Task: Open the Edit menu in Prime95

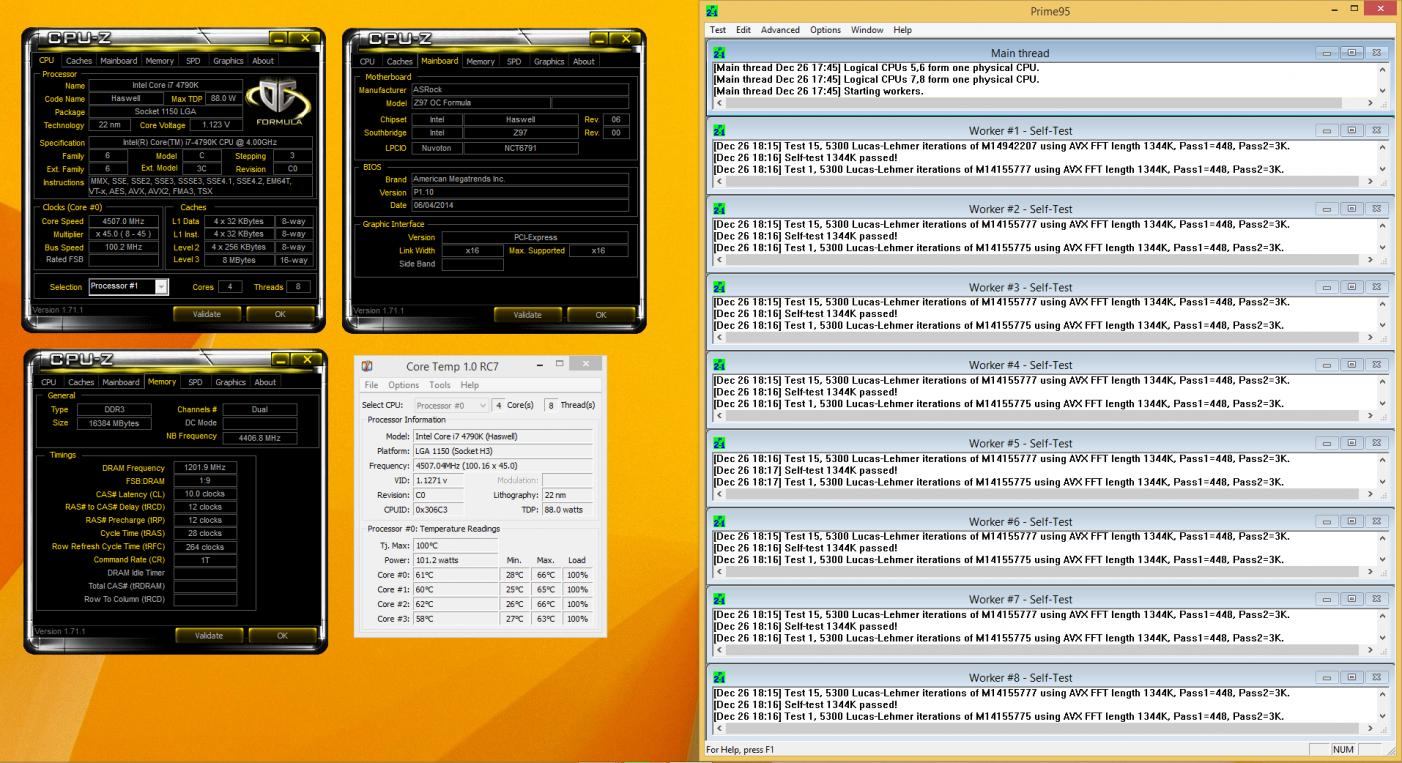Action: (x=743, y=30)
